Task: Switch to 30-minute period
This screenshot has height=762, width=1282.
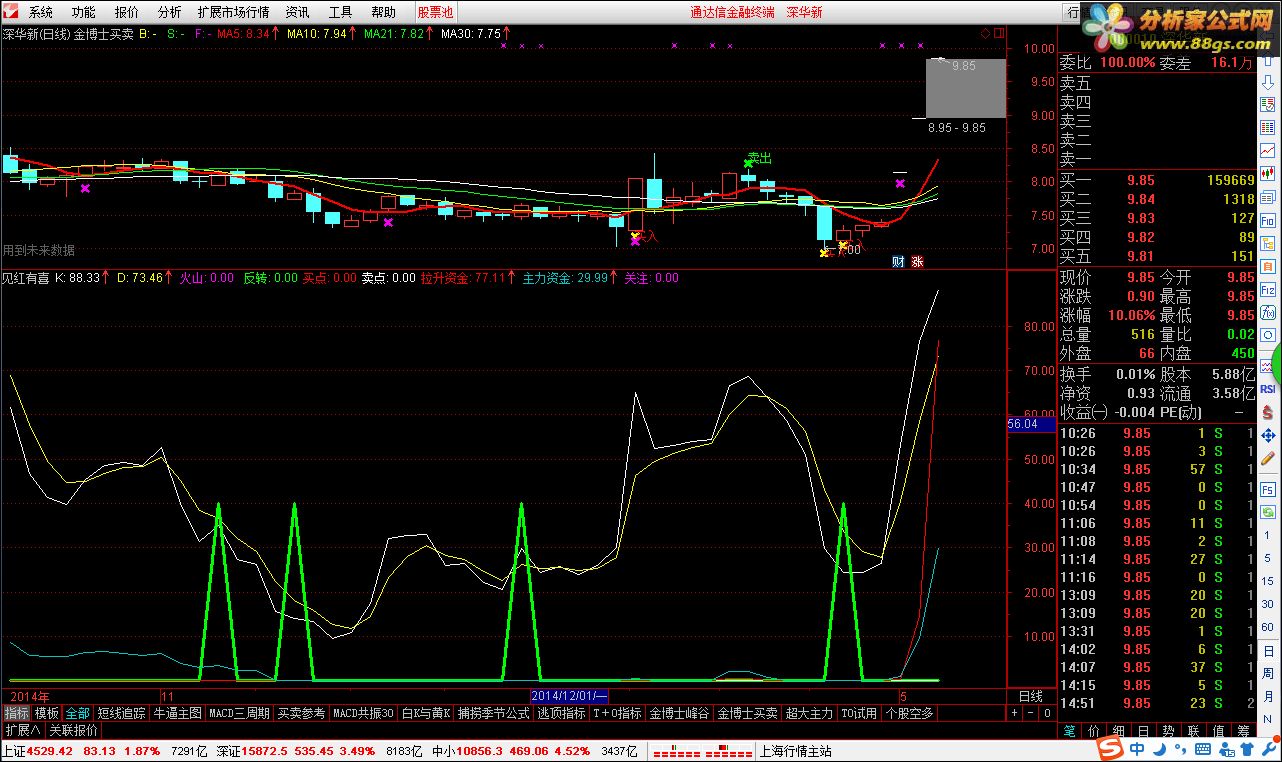Action: tap(1267, 604)
